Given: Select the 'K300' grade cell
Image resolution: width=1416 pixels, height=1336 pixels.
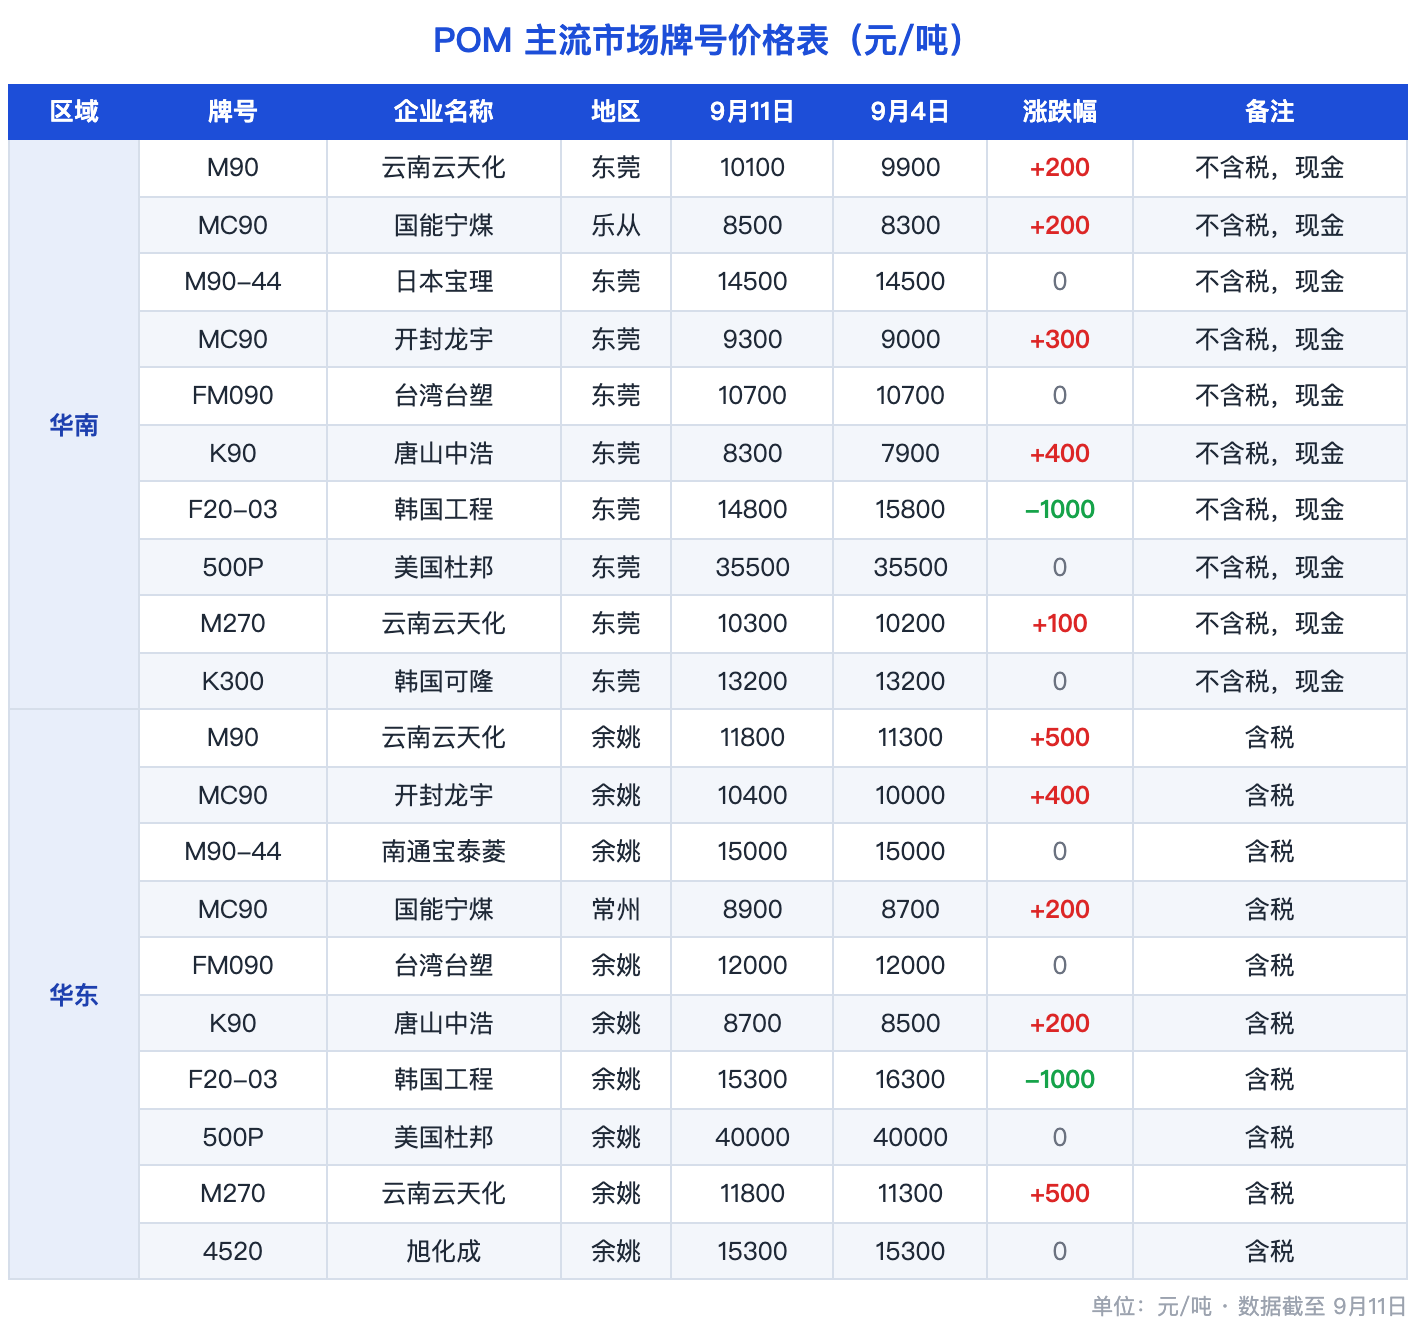Looking at the screenshot, I should [233, 681].
